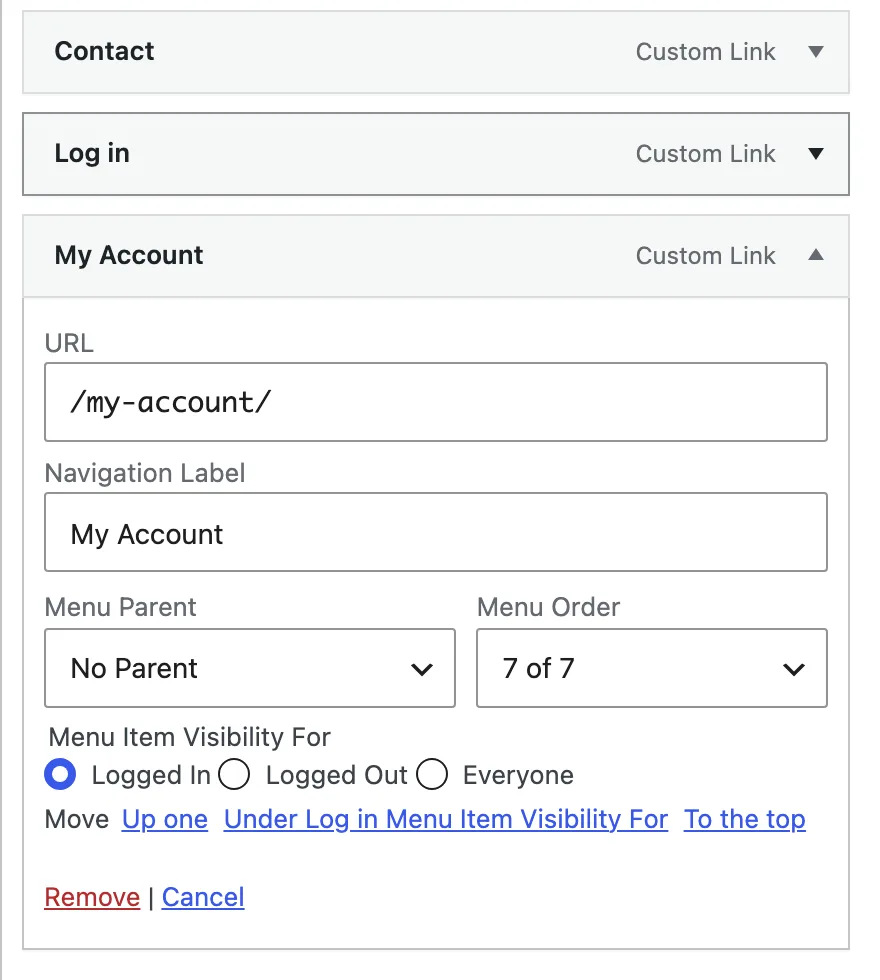Remove the My Account menu item
880x980 pixels.
(92, 898)
